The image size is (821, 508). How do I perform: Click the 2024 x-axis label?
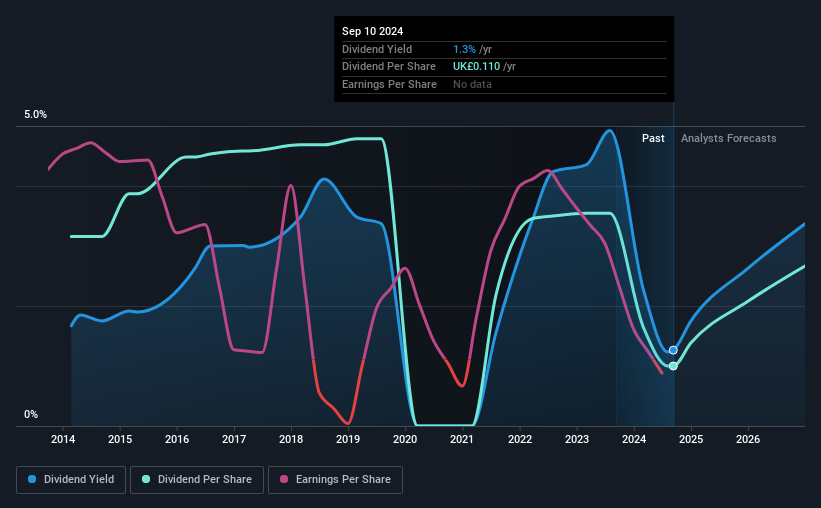pos(634,439)
